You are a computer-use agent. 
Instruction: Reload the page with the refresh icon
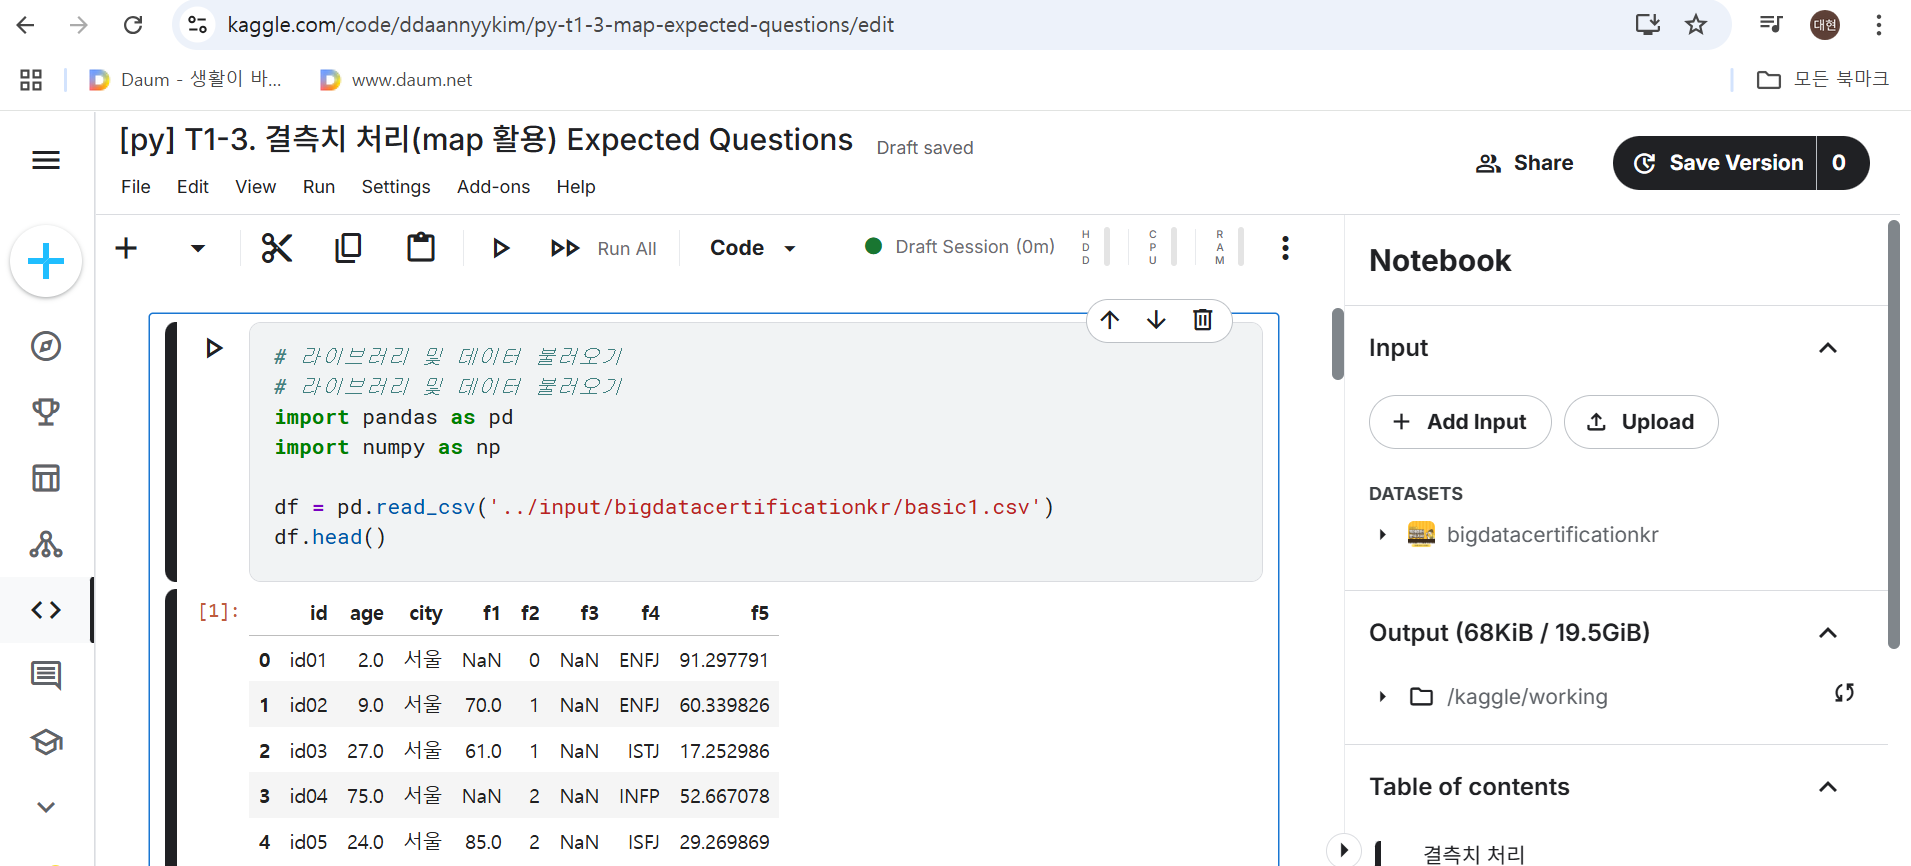pos(133,25)
